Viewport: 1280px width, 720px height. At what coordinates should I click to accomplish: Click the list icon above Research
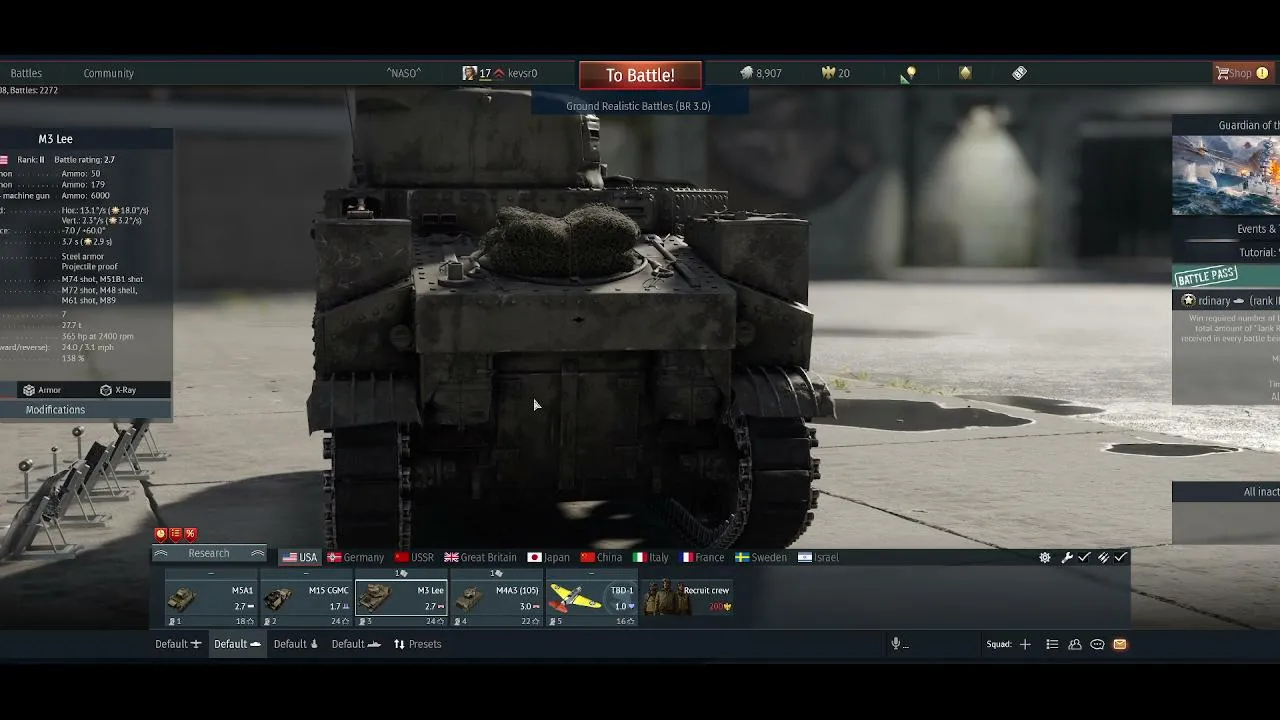click(175, 534)
